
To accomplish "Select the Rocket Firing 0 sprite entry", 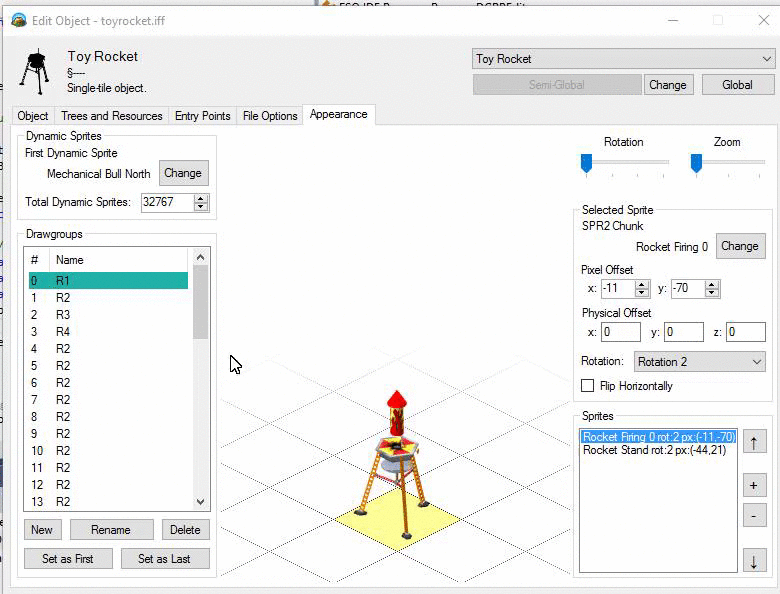I will [659, 437].
